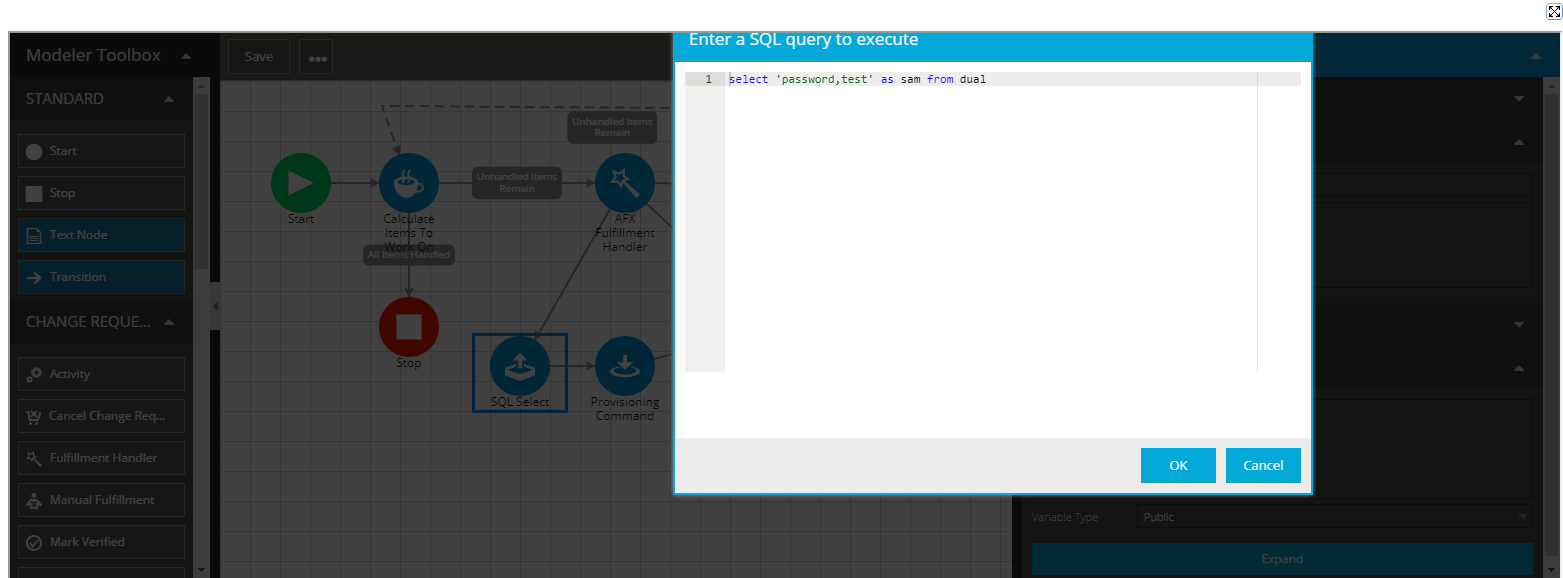Collapse the STANDARD section of the toolbox
Viewport: 1563px width, 578px height.
pyautogui.click(x=168, y=98)
